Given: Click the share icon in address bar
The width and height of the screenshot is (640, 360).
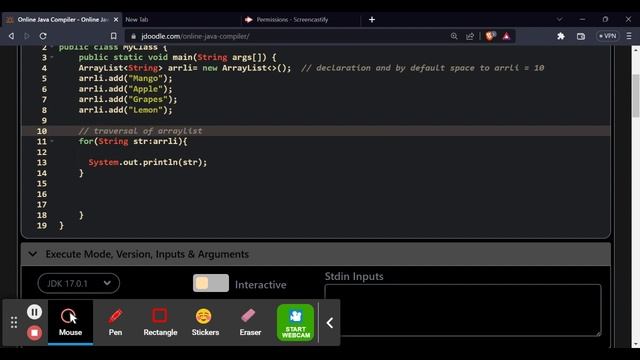Looking at the screenshot, I should point(470,36).
